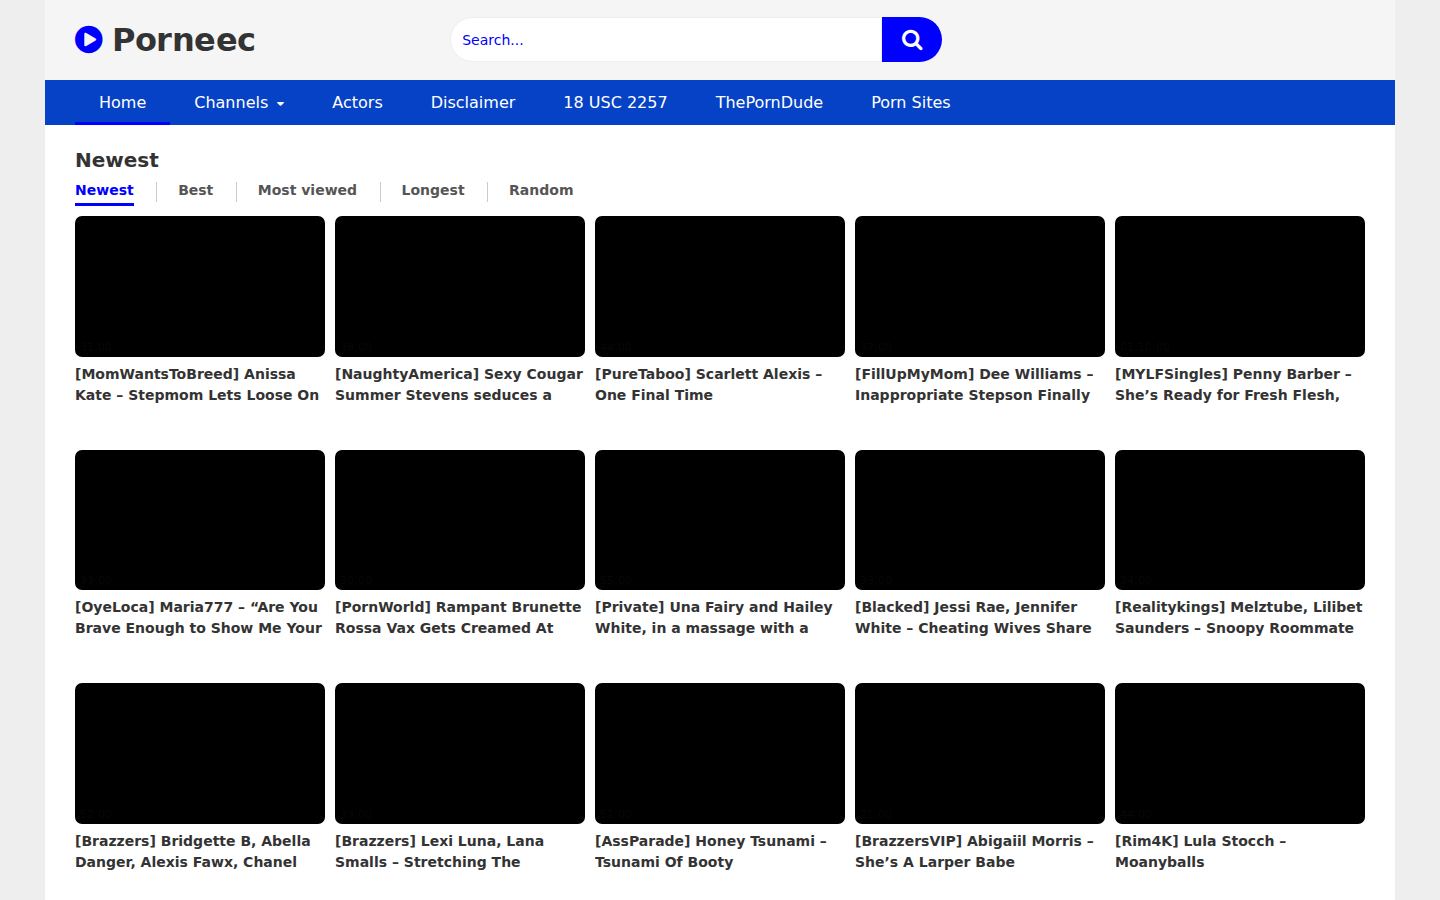Open the Disclaimer page
The image size is (1440, 900).
click(473, 102)
